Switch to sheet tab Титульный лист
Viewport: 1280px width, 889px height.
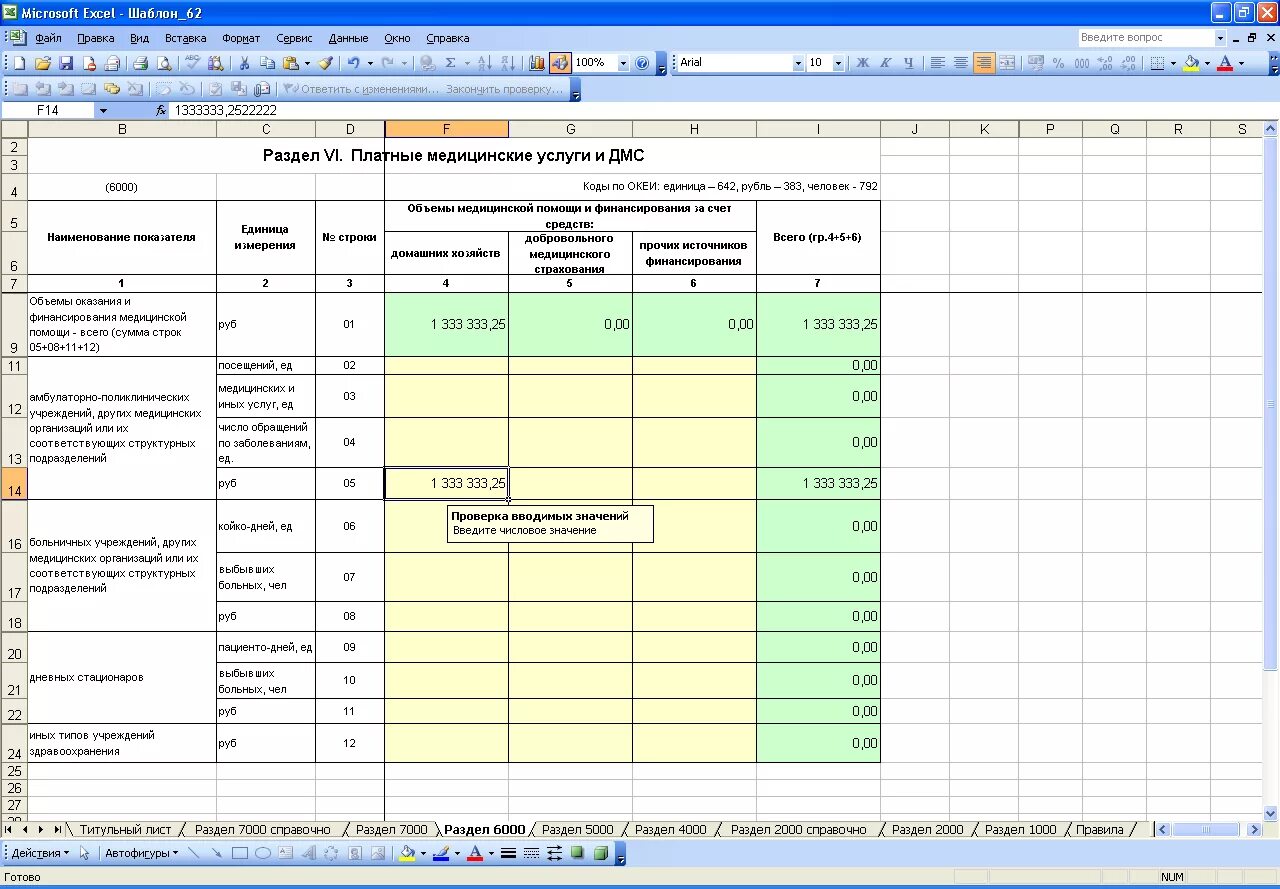[126, 829]
